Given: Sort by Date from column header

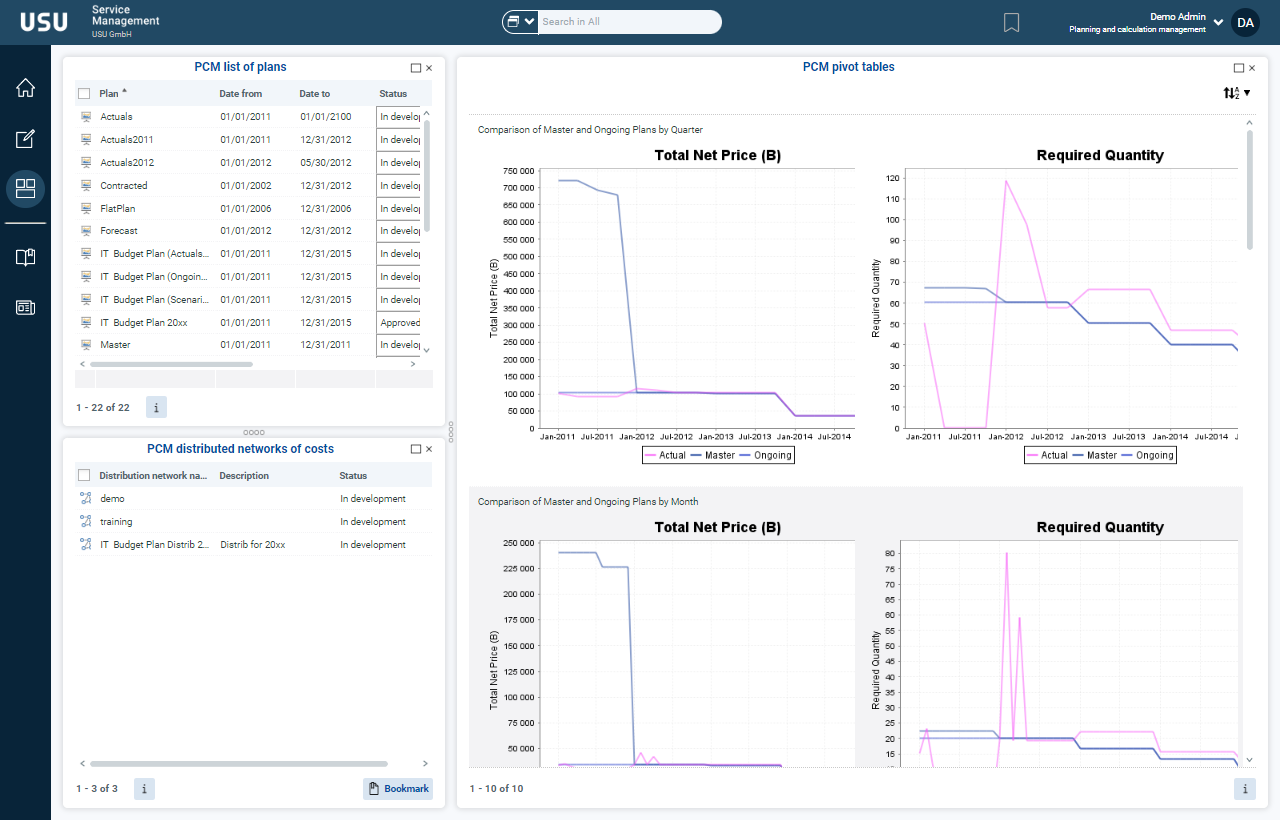Looking at the screenshot, I should click(241, 94).
